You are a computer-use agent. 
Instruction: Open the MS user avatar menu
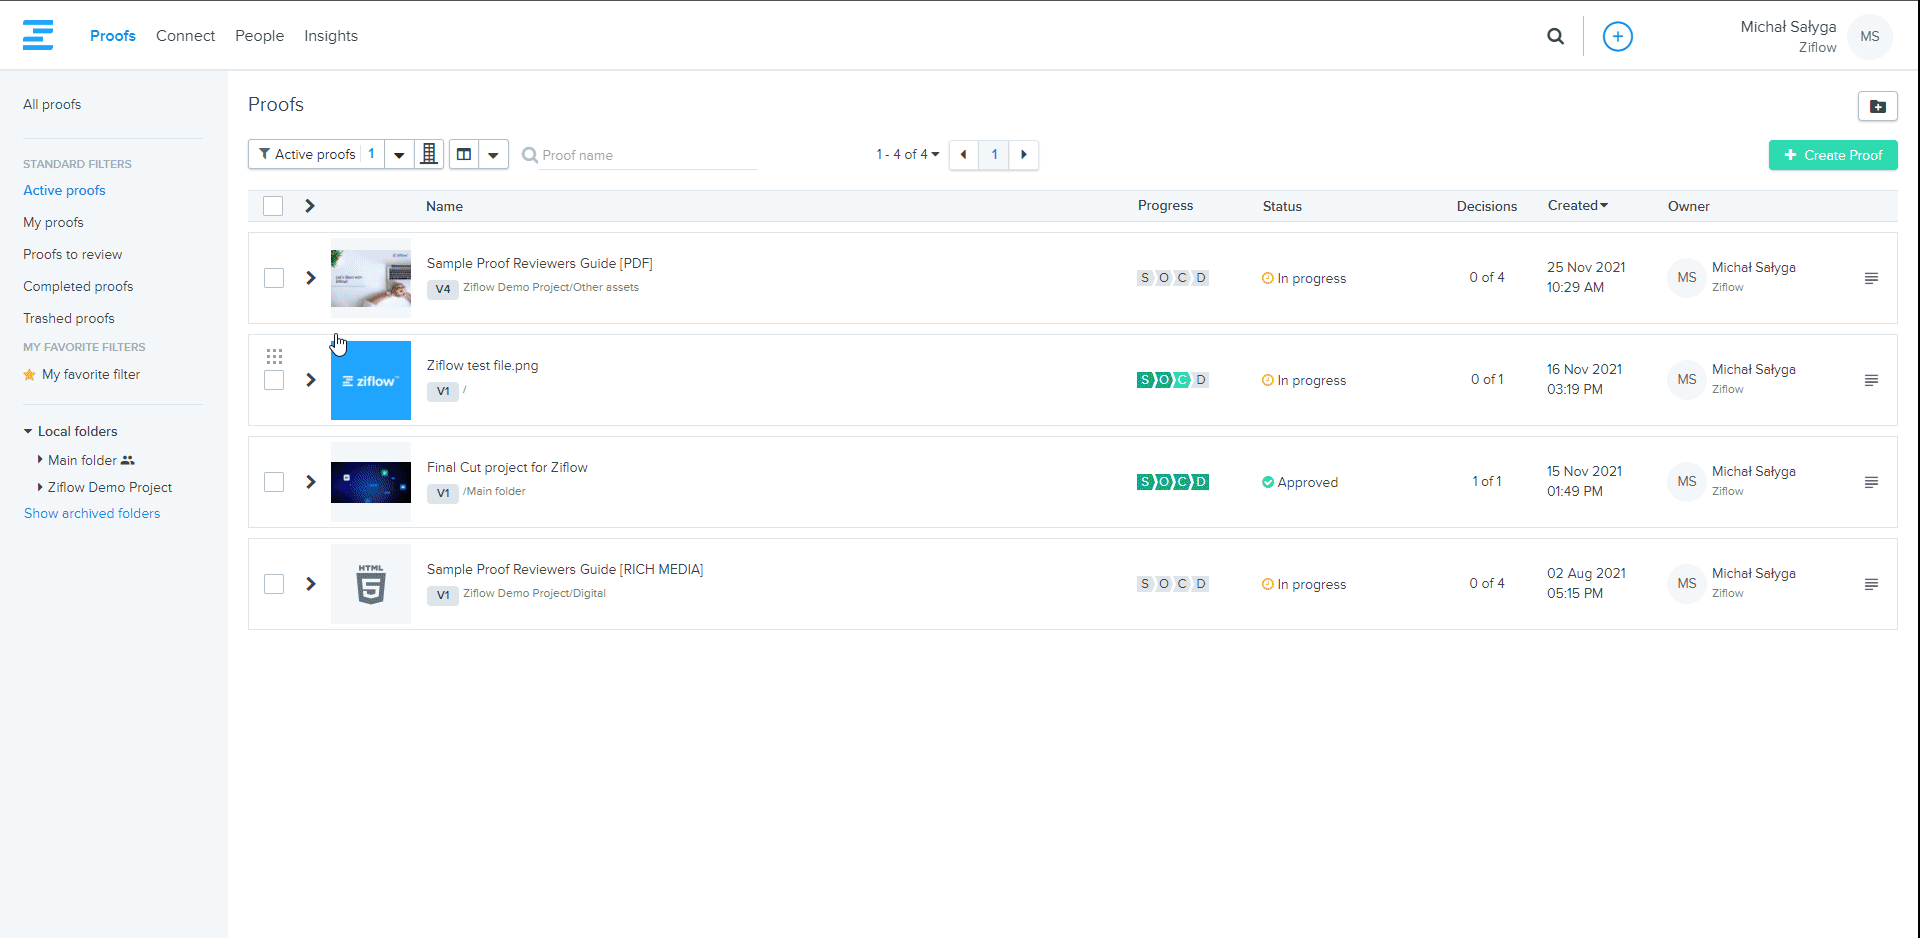point(1869,36)
